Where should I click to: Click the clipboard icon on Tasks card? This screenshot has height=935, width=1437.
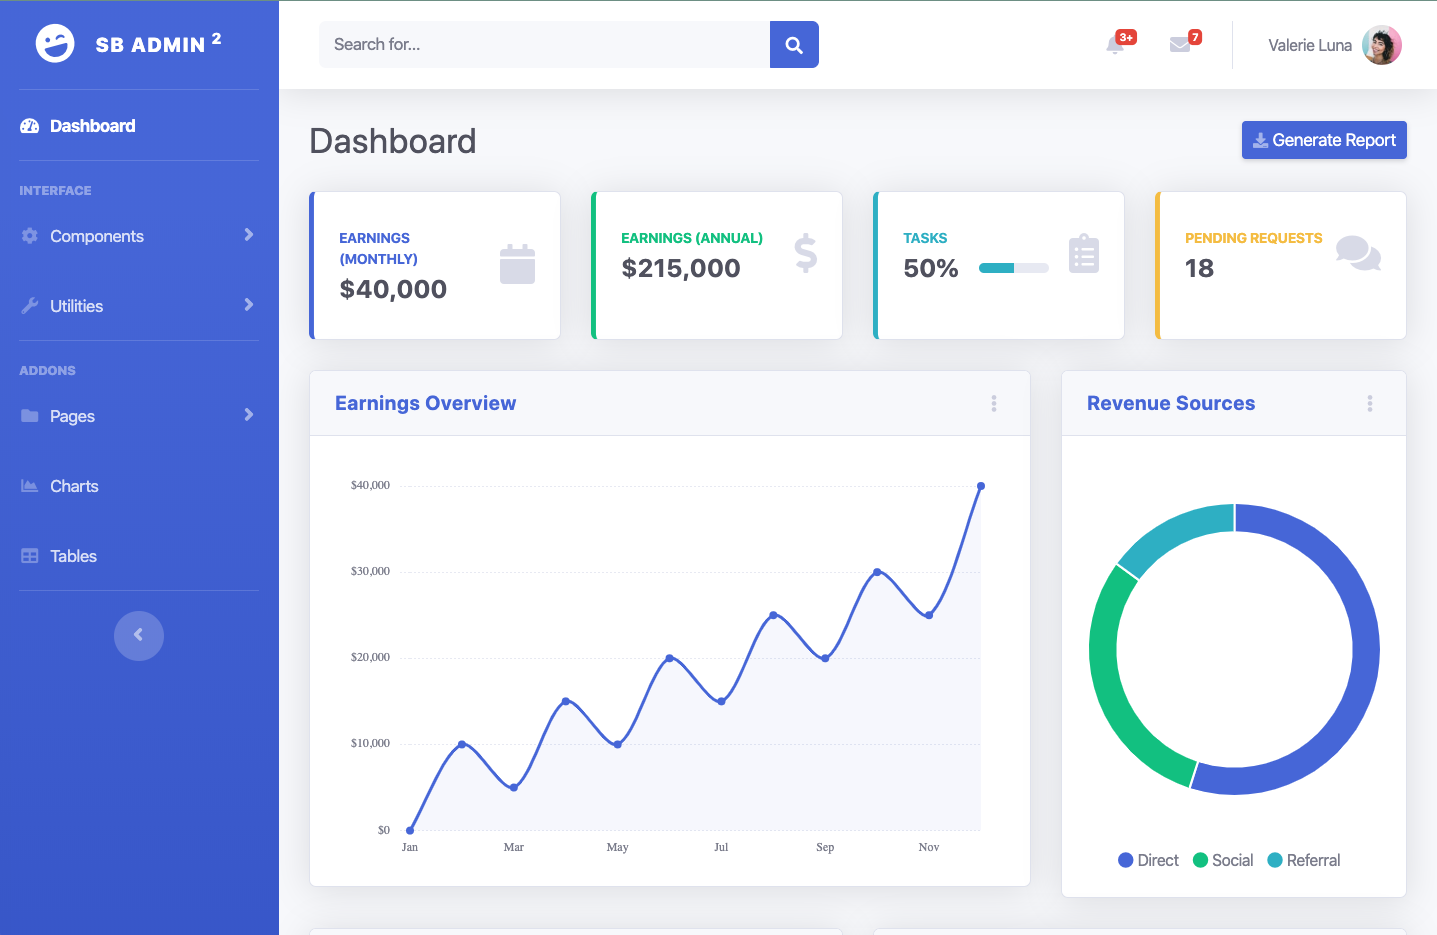coord(1084,253)
